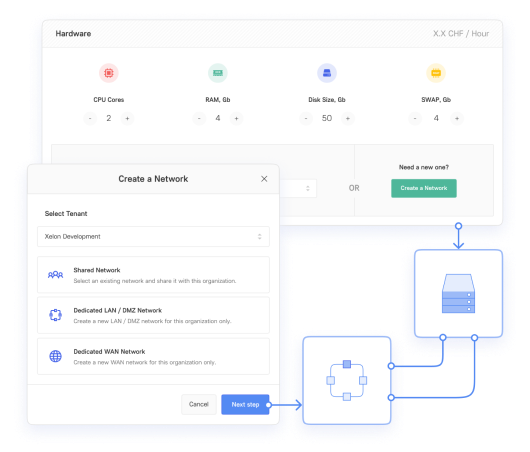This screenshot has height=452, width=530.
Task: Decrease SWAP Gb with minus button
Action: 415,119
